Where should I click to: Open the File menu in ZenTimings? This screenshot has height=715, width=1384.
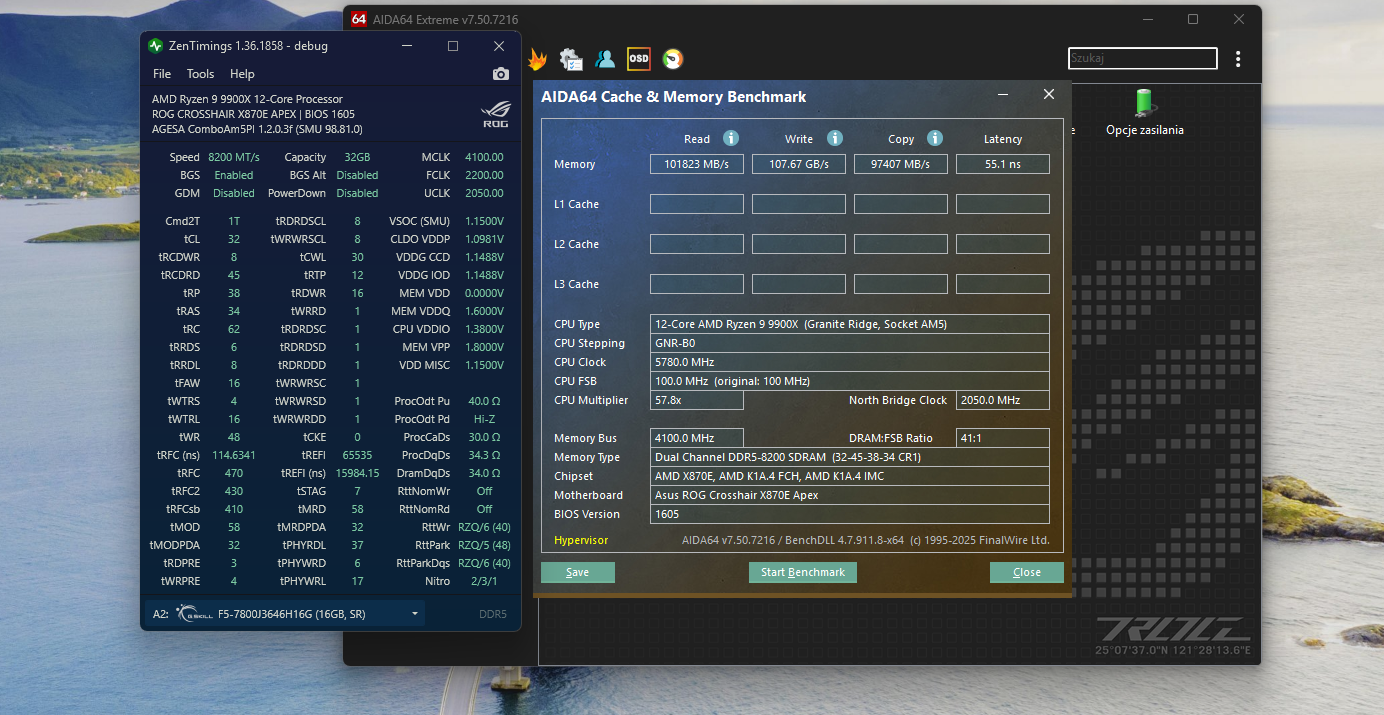[x=162, y=74]
